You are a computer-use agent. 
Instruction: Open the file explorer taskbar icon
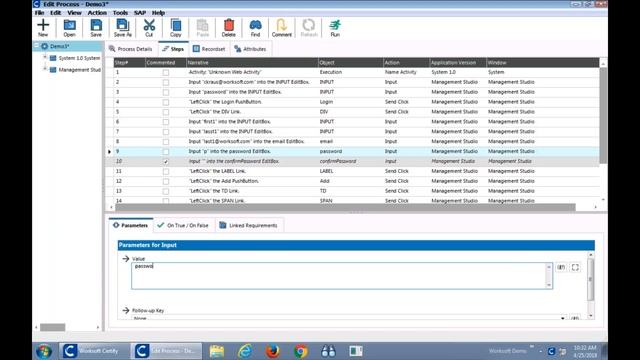217,351
